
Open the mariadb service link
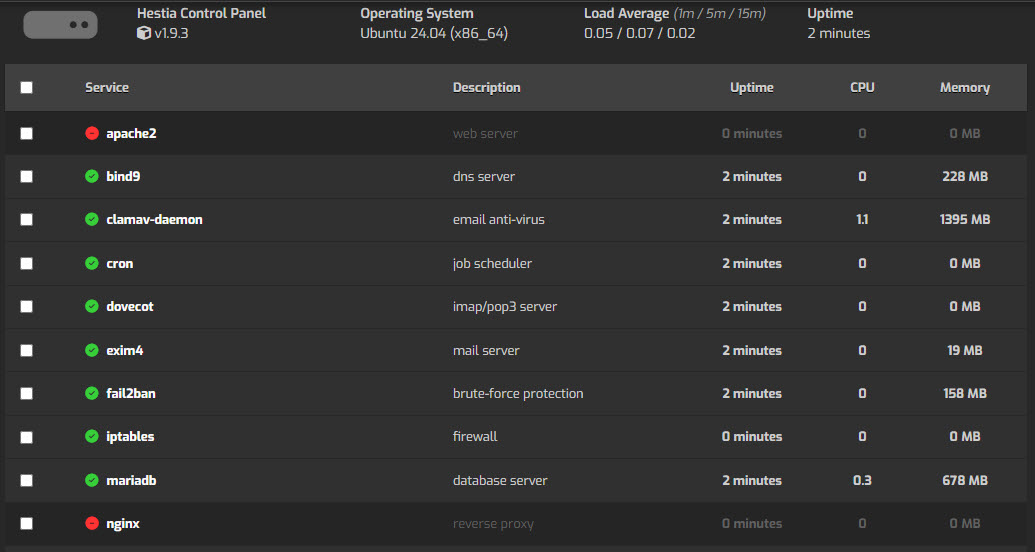[131, 480]
